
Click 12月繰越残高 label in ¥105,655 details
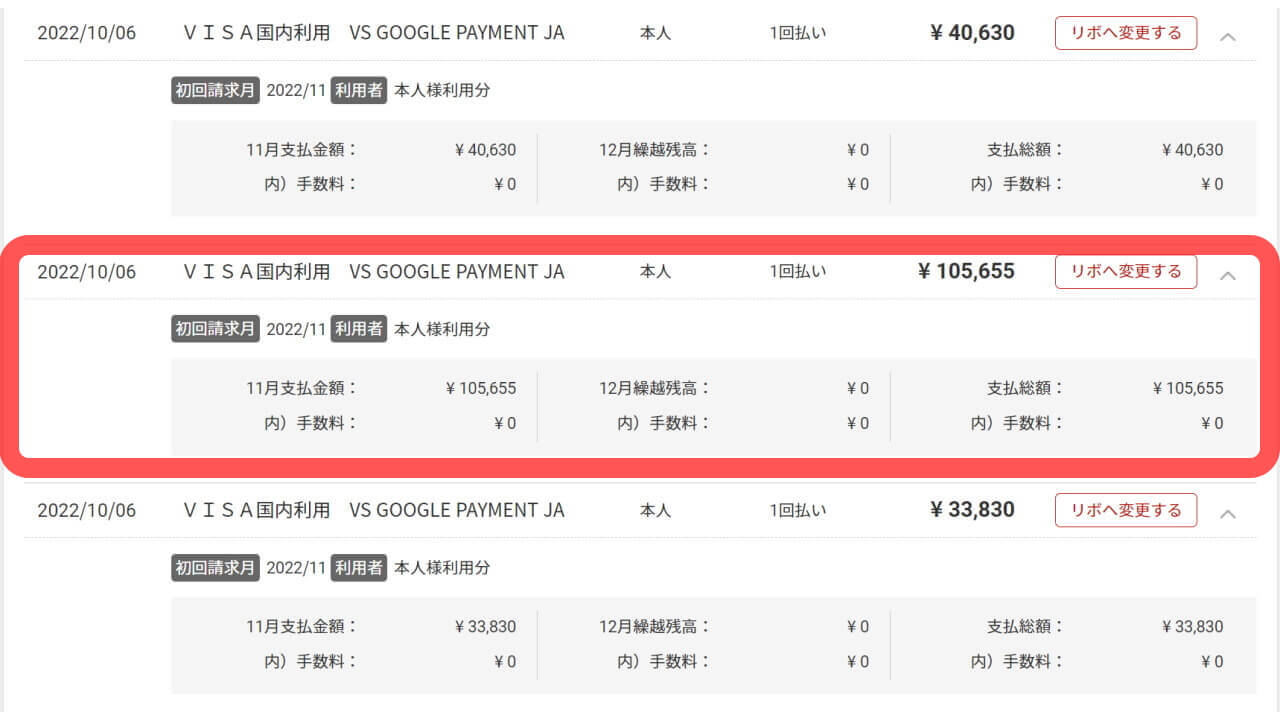click(x=654, y=388)
